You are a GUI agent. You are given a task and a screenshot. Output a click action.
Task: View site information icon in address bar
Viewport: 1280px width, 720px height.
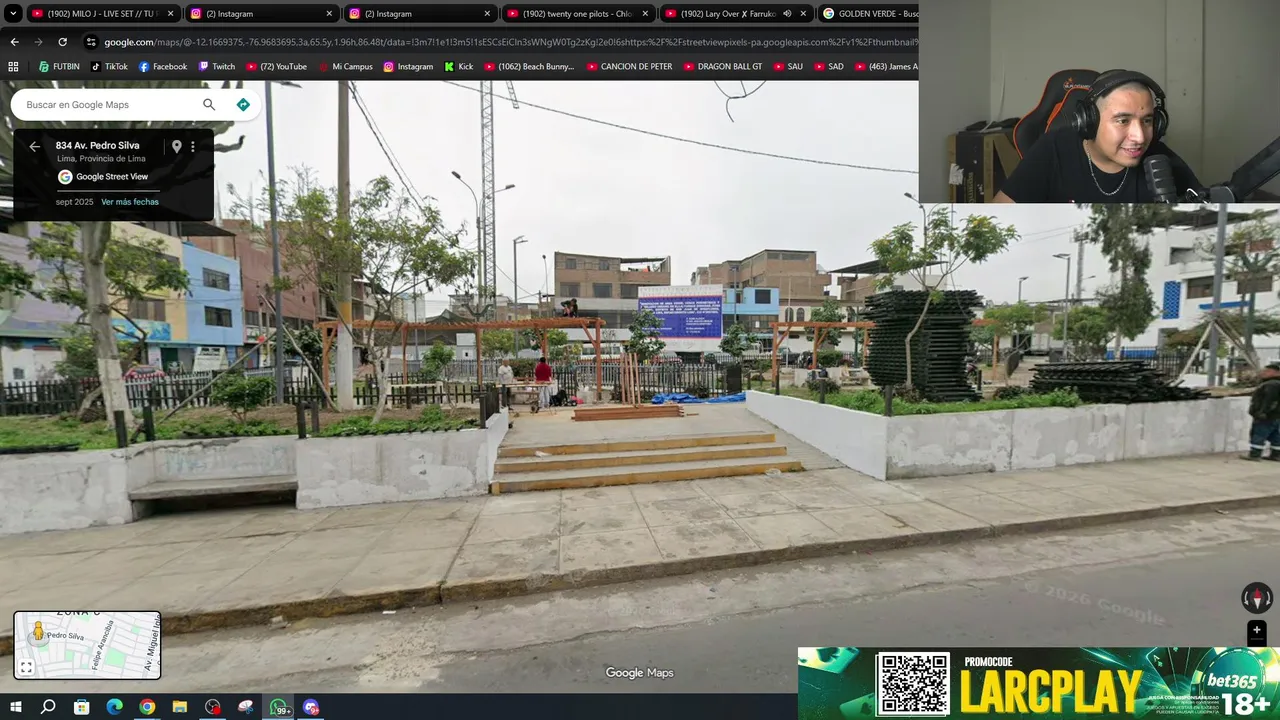tap(91, 42)
